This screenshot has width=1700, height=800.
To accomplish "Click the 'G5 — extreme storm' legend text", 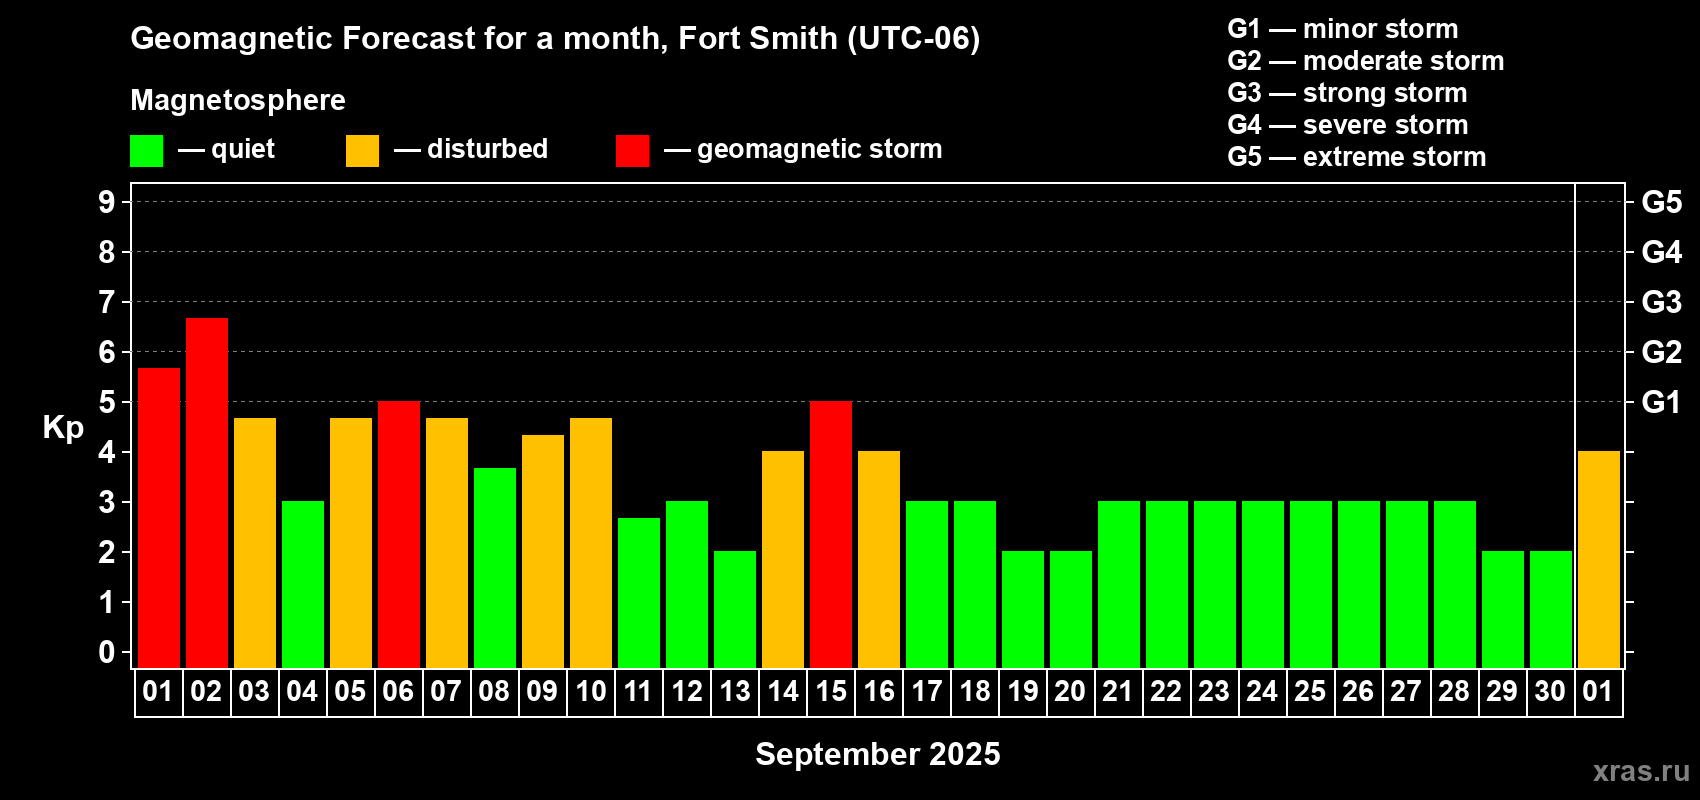I will tap(1357, 157).
